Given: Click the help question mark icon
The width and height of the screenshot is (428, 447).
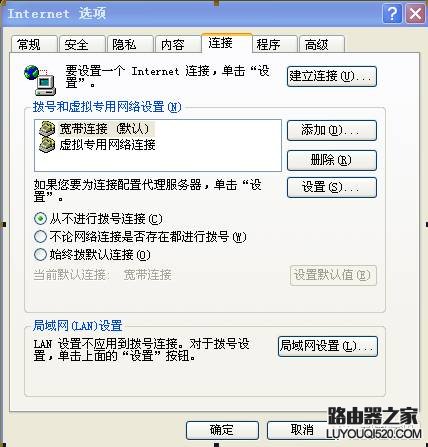Looking at the screenshot, I should 392,14.
